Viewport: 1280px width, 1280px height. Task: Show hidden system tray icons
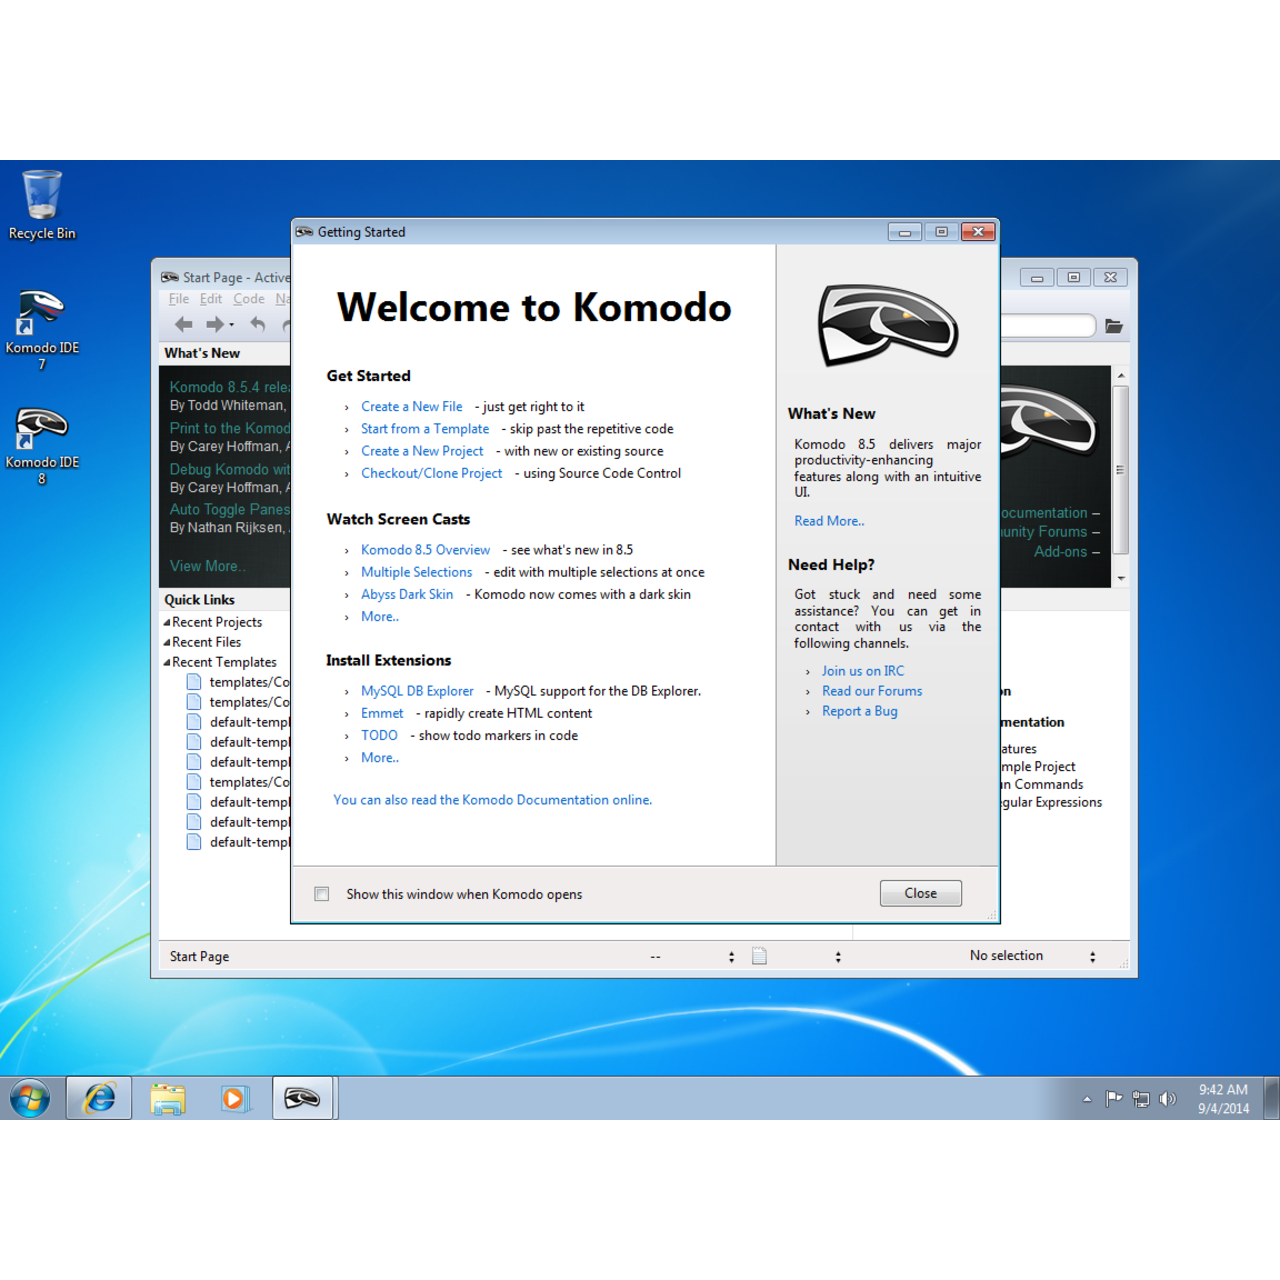click(x=1087, y=1099)
